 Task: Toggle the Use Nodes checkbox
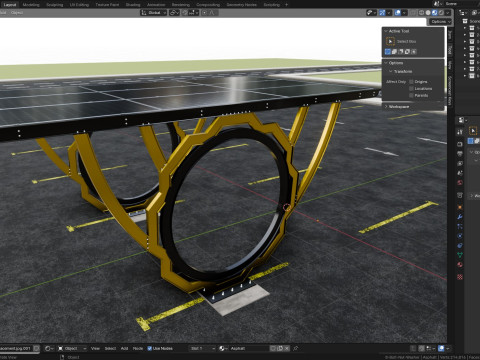pyautogui.click(x=149, y=348)
